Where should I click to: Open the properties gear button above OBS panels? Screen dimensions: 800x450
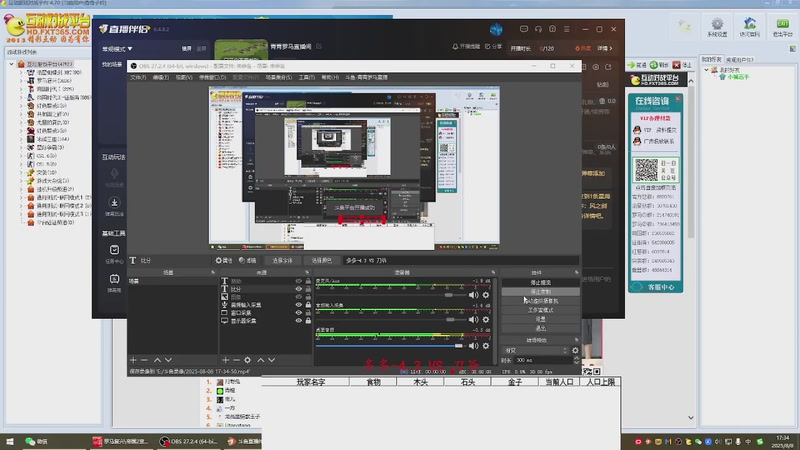coord(224,260)
